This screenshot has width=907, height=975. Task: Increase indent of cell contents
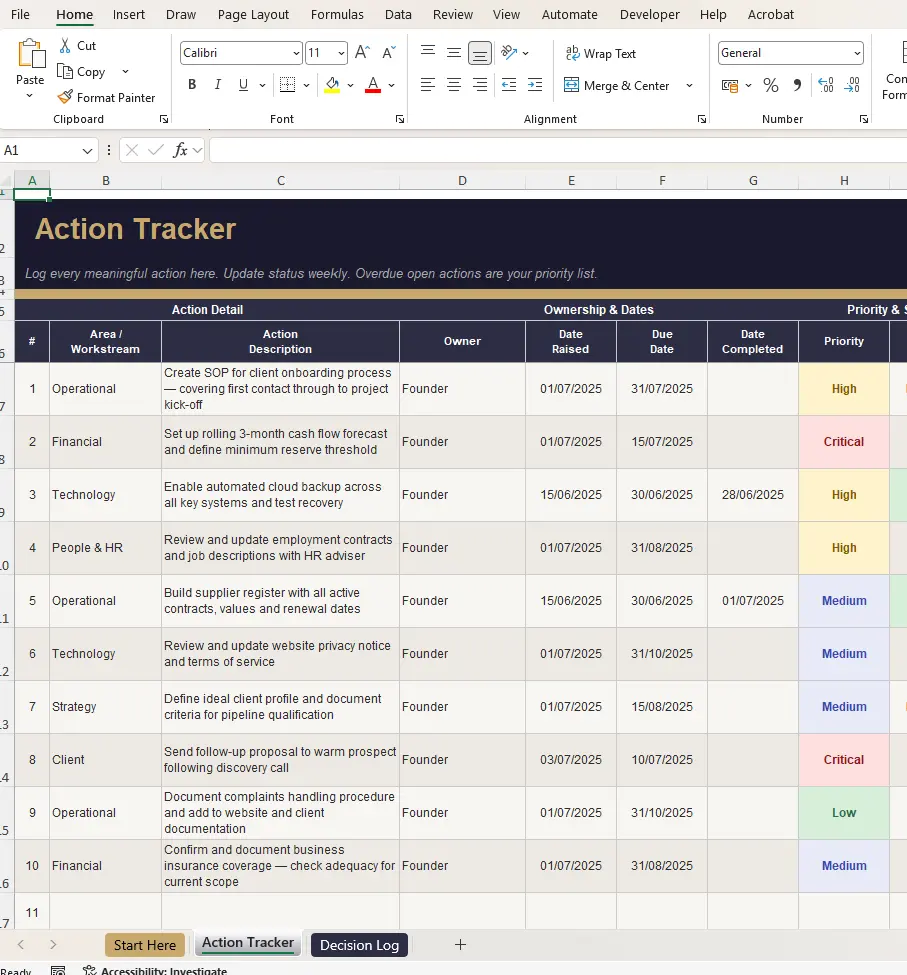(x=535, y=85)
